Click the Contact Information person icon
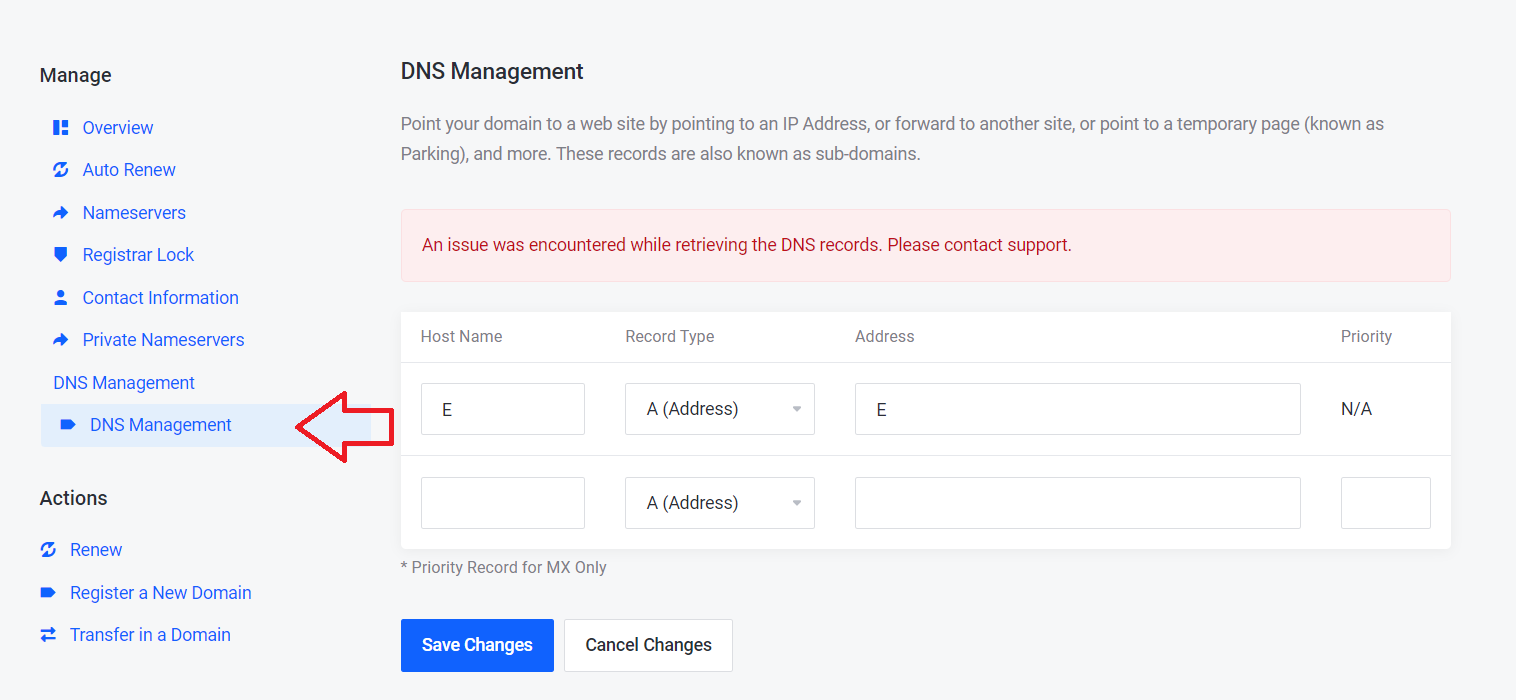The height and width of the screenshot is (700, 1516). (x=60, y=298)
